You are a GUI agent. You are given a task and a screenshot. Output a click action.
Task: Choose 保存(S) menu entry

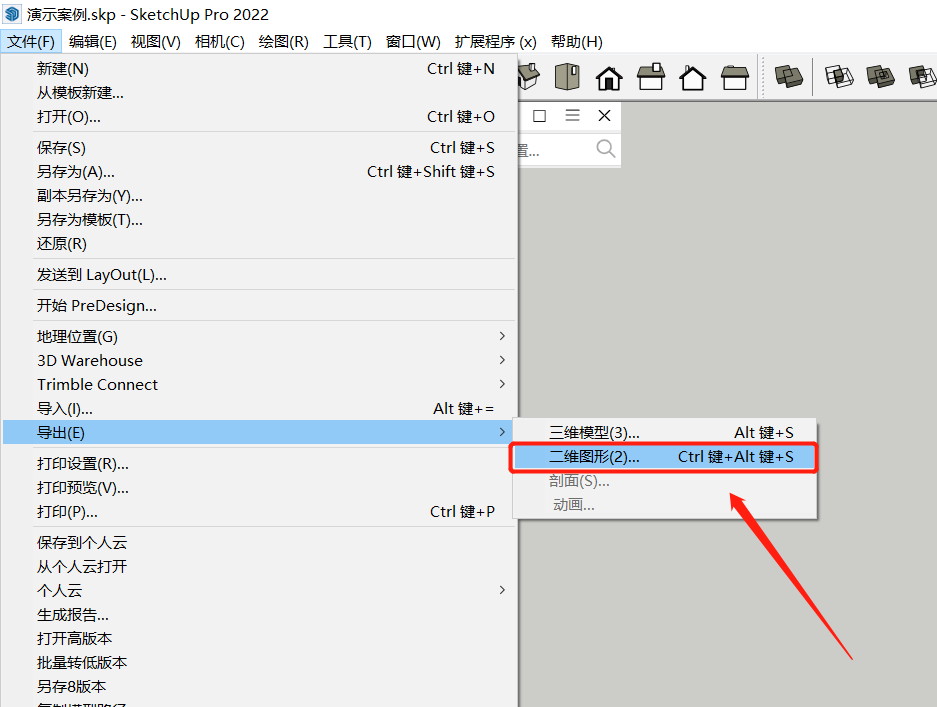tap(259, 148)
